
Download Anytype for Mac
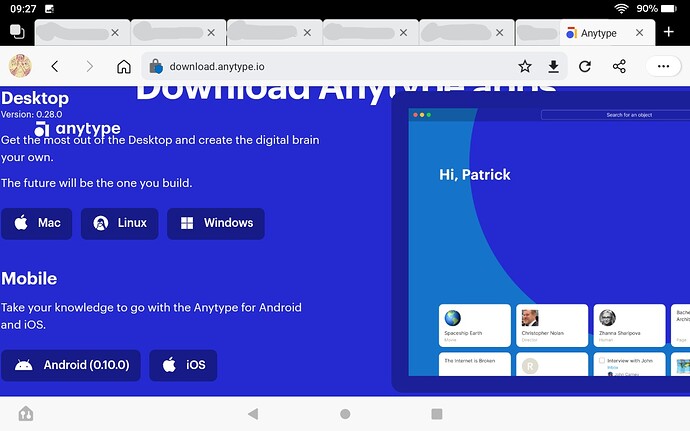(x=36, y=223)
